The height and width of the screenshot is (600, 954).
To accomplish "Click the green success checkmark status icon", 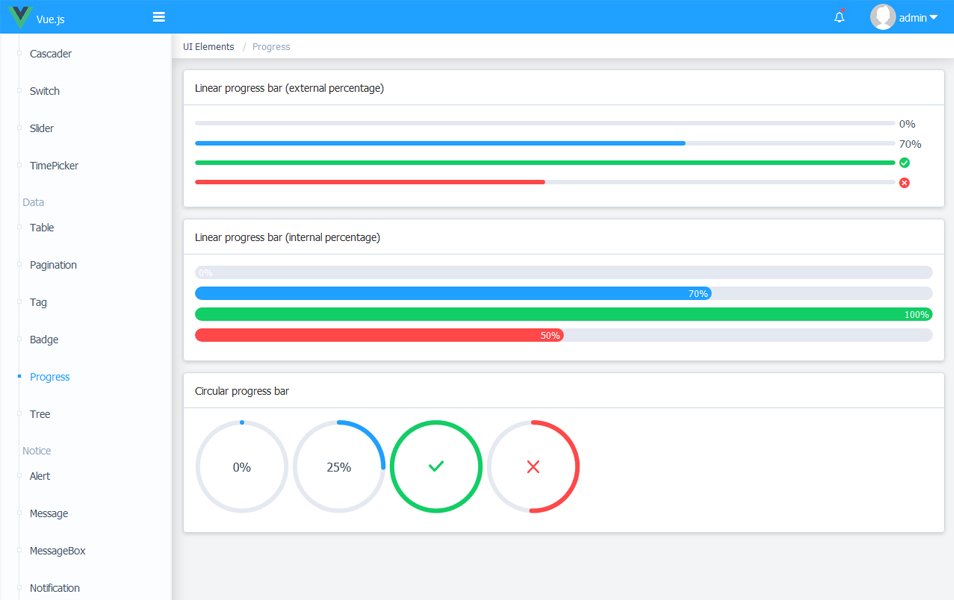I will pos(904,162).
